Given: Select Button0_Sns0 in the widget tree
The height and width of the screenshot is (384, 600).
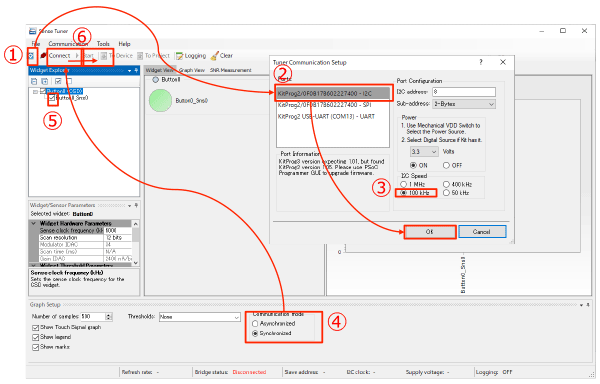Looking at the screenshot, I should click(72, 98).
